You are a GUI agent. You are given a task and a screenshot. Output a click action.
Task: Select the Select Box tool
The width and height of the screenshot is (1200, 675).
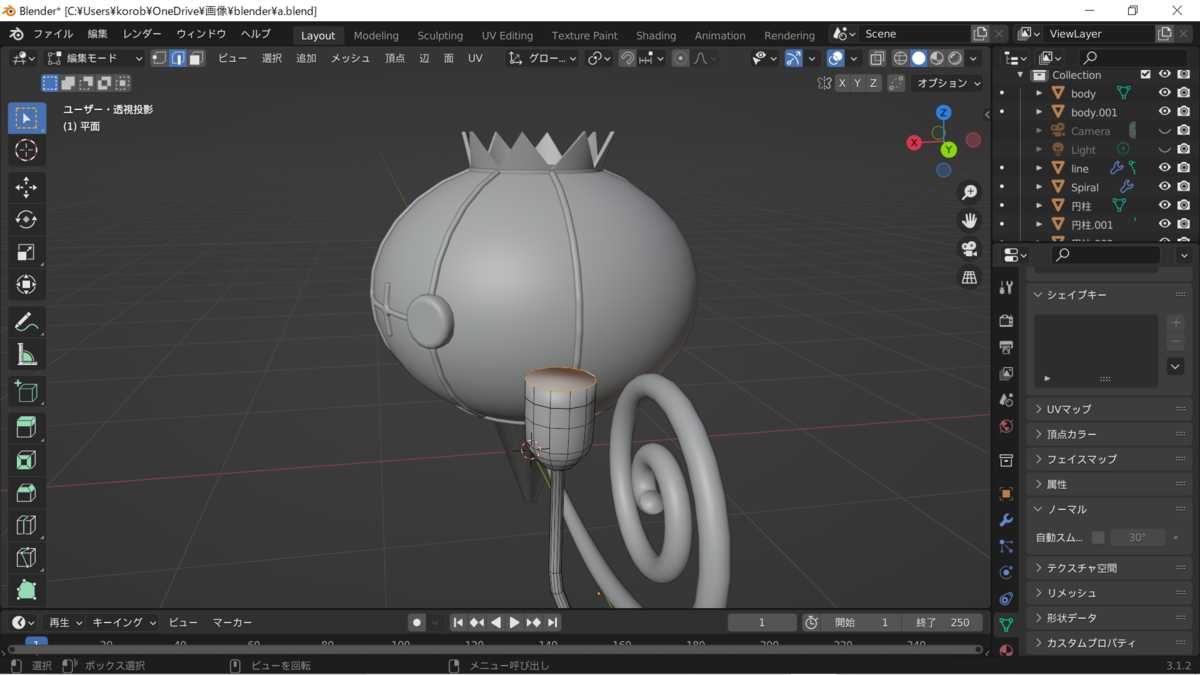pyautogui.click(x=27, y=118)
